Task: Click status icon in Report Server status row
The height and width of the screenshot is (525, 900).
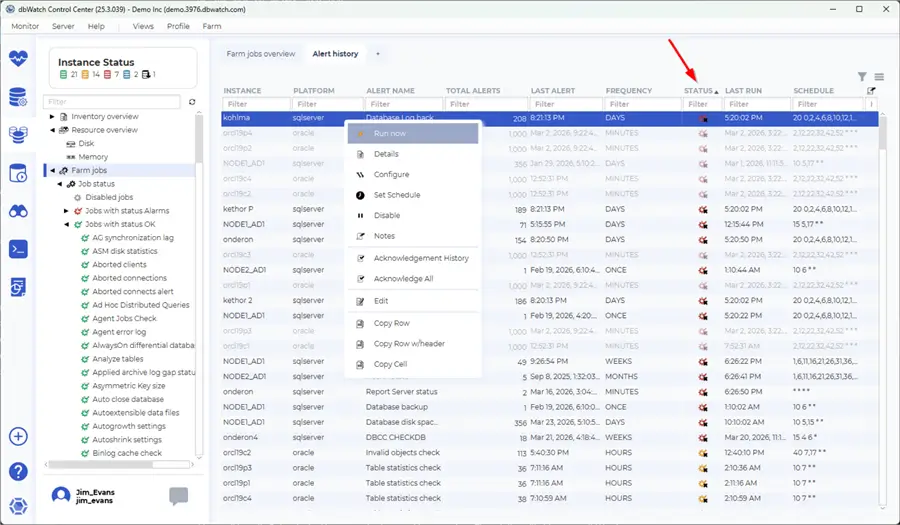Action: click(703, 392)
